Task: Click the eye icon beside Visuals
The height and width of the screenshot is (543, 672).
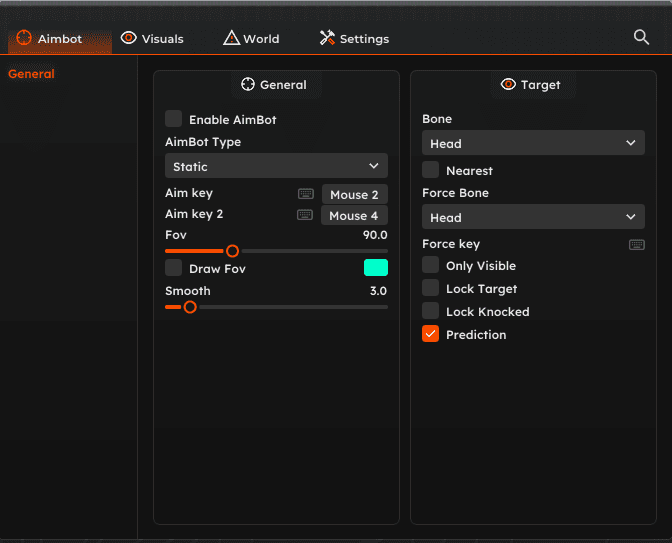Action: pos(129,38)
